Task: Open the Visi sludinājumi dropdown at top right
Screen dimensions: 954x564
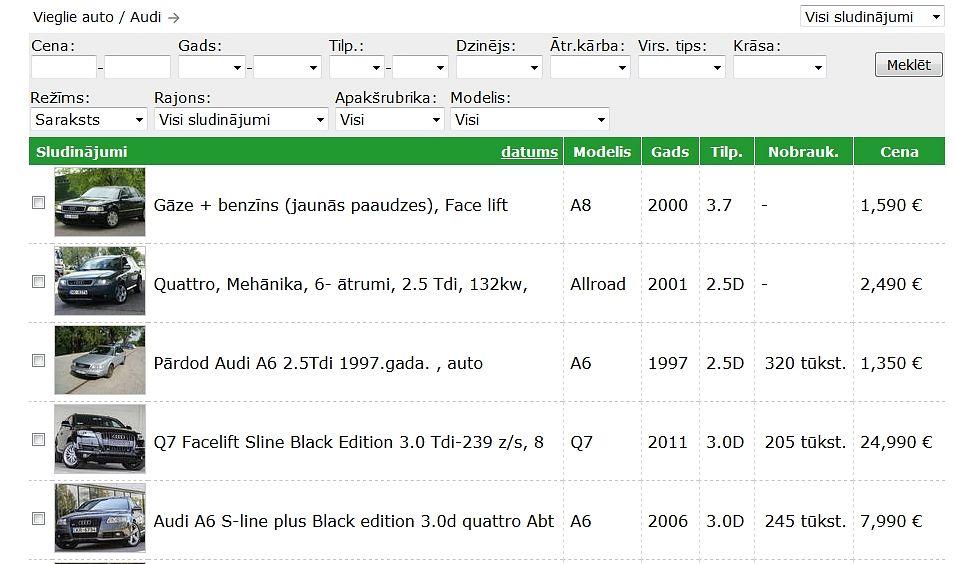Action: point(872,16)
